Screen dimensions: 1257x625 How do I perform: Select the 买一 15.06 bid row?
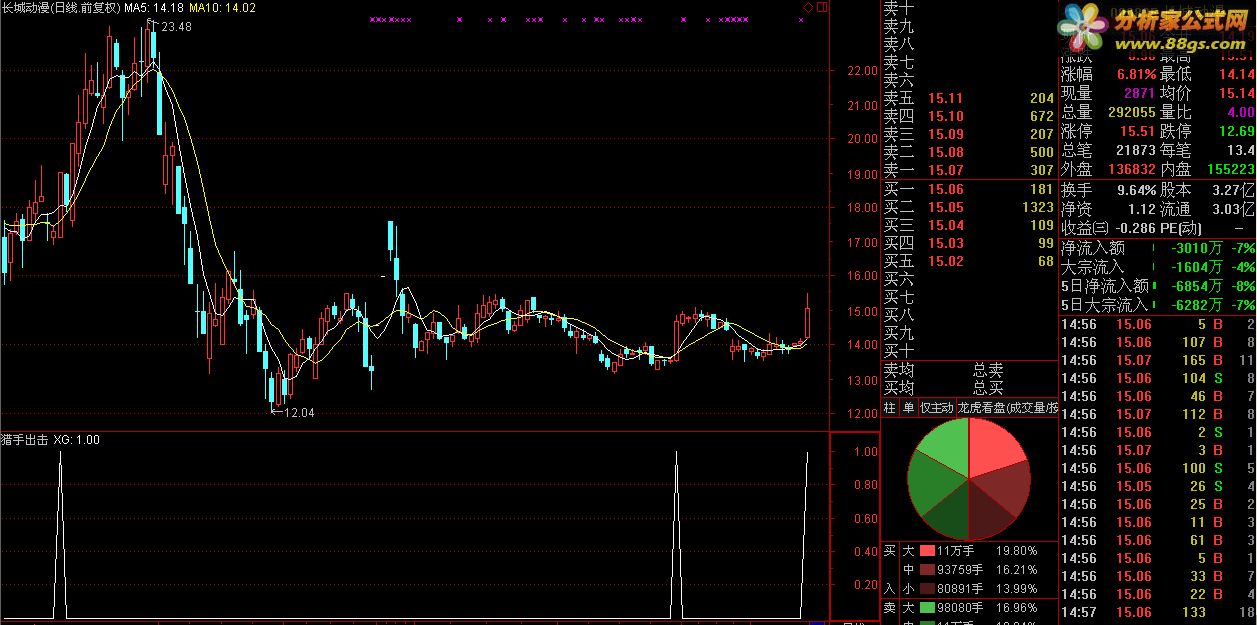[969, 189]
